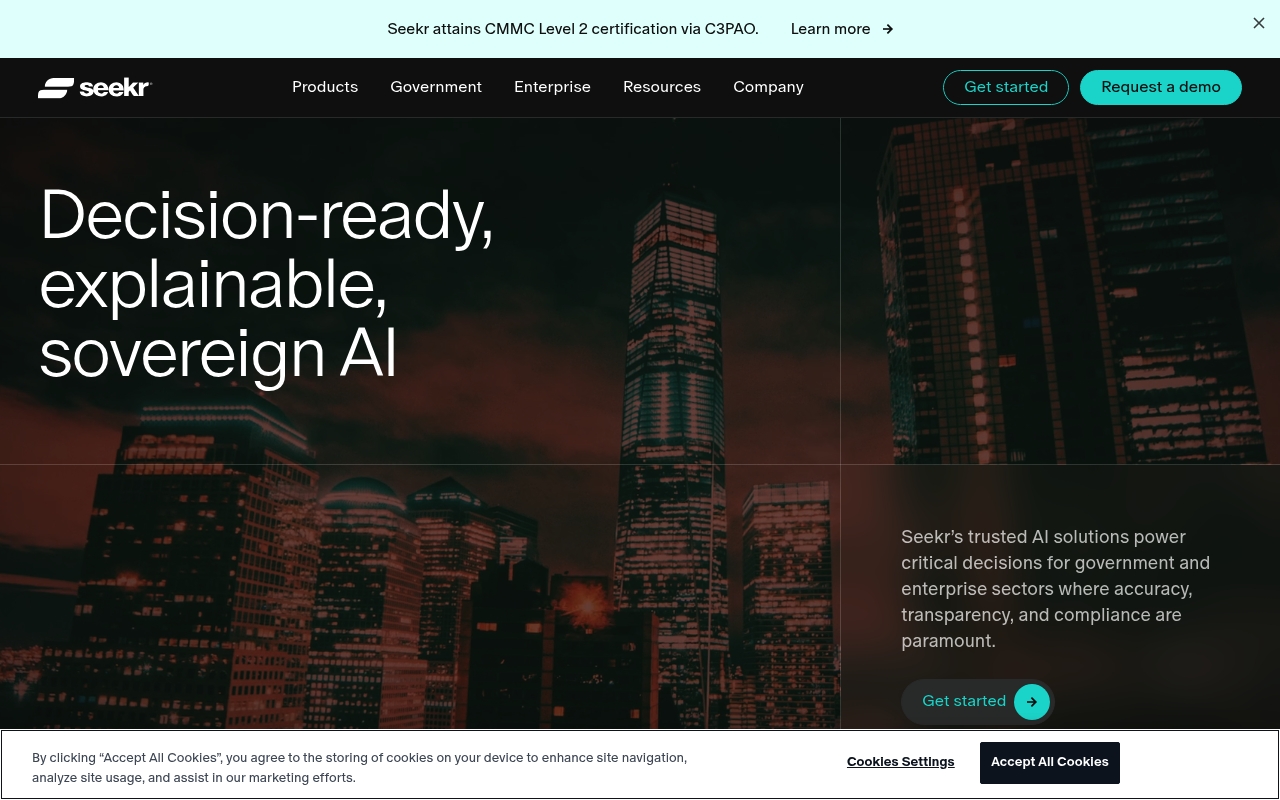Click Get started text in hero section
Screen dimensions: 1280x800
(964, 701)
